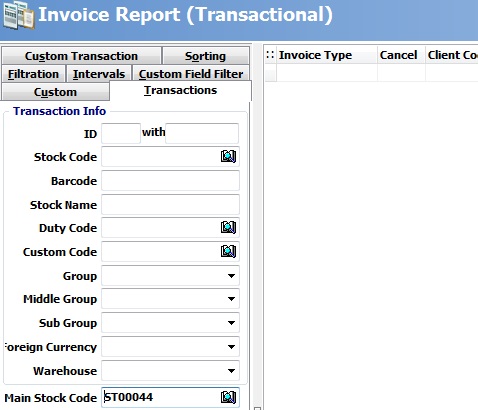Open Duty Code lookup icon
Screen dimensions: 478x410
(228, 227)
